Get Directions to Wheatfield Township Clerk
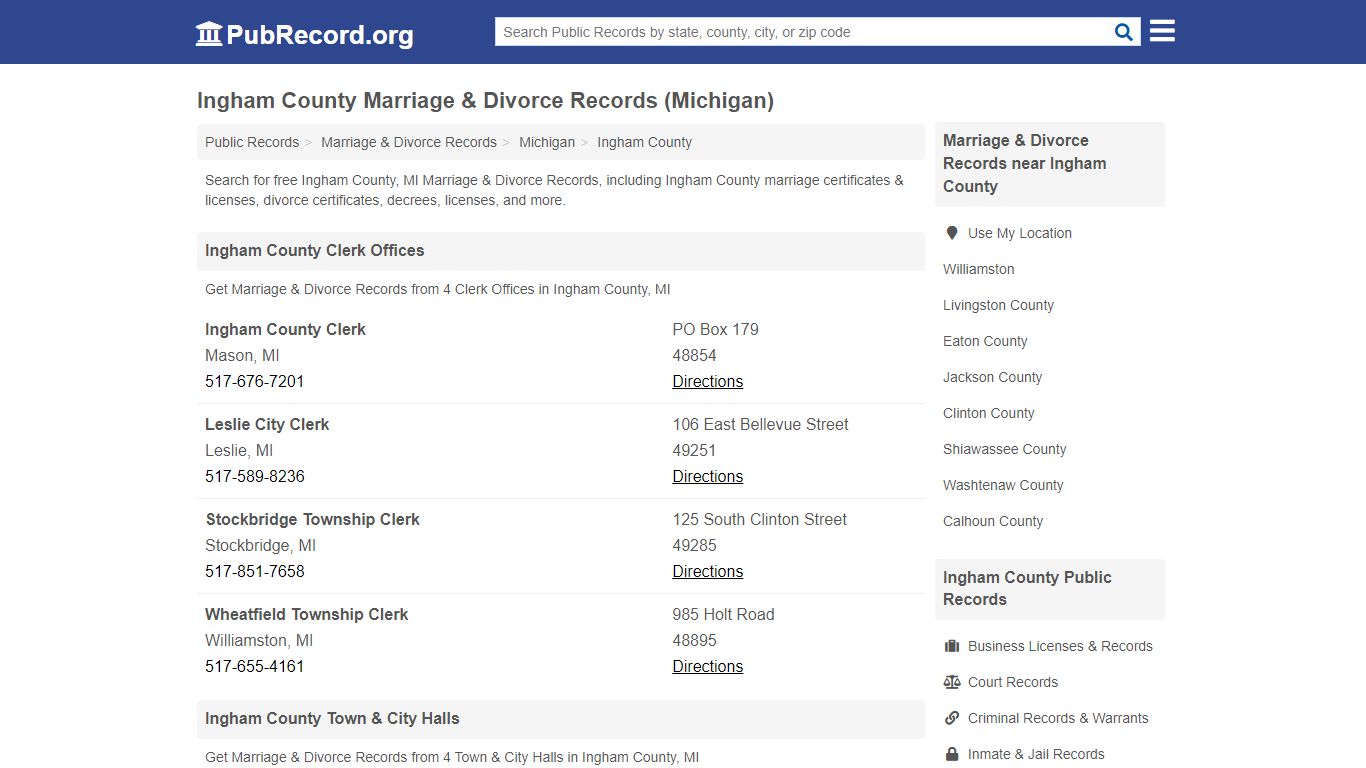This screenshot has height=768, width=1366. (x=708, y=666)
